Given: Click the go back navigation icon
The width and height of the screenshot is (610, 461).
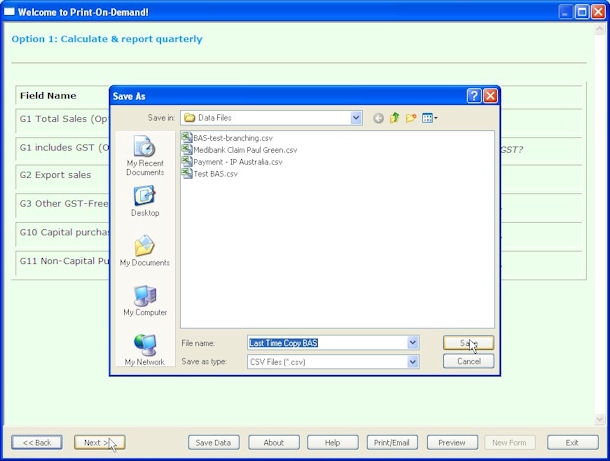Looking at the screenshot, I should [x=378, y=118].
